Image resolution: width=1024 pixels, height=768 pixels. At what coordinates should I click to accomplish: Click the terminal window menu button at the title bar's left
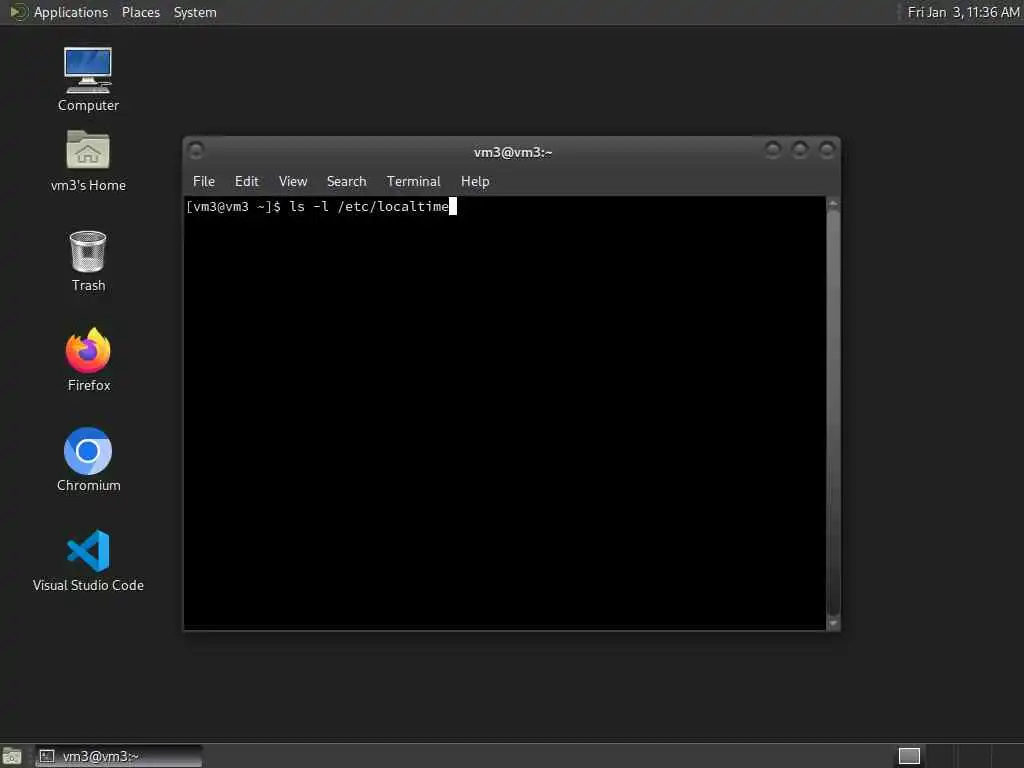(x=196, y=150)
